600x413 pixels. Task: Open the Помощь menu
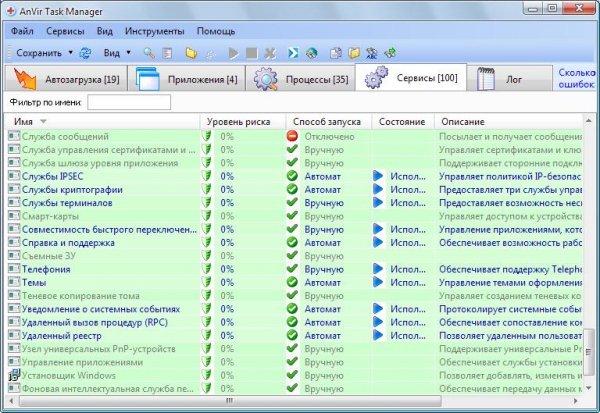216,31
